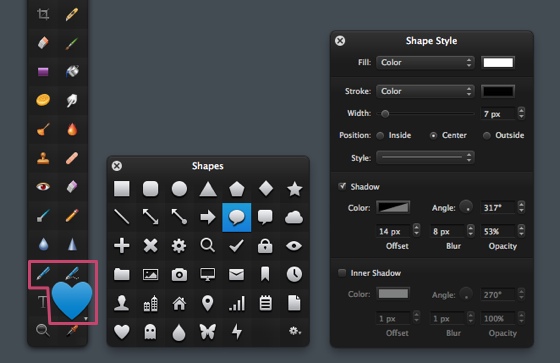Enable the Inner Shadow checkbox
Screen dimensions: 560x363
(x=342, y=273)
